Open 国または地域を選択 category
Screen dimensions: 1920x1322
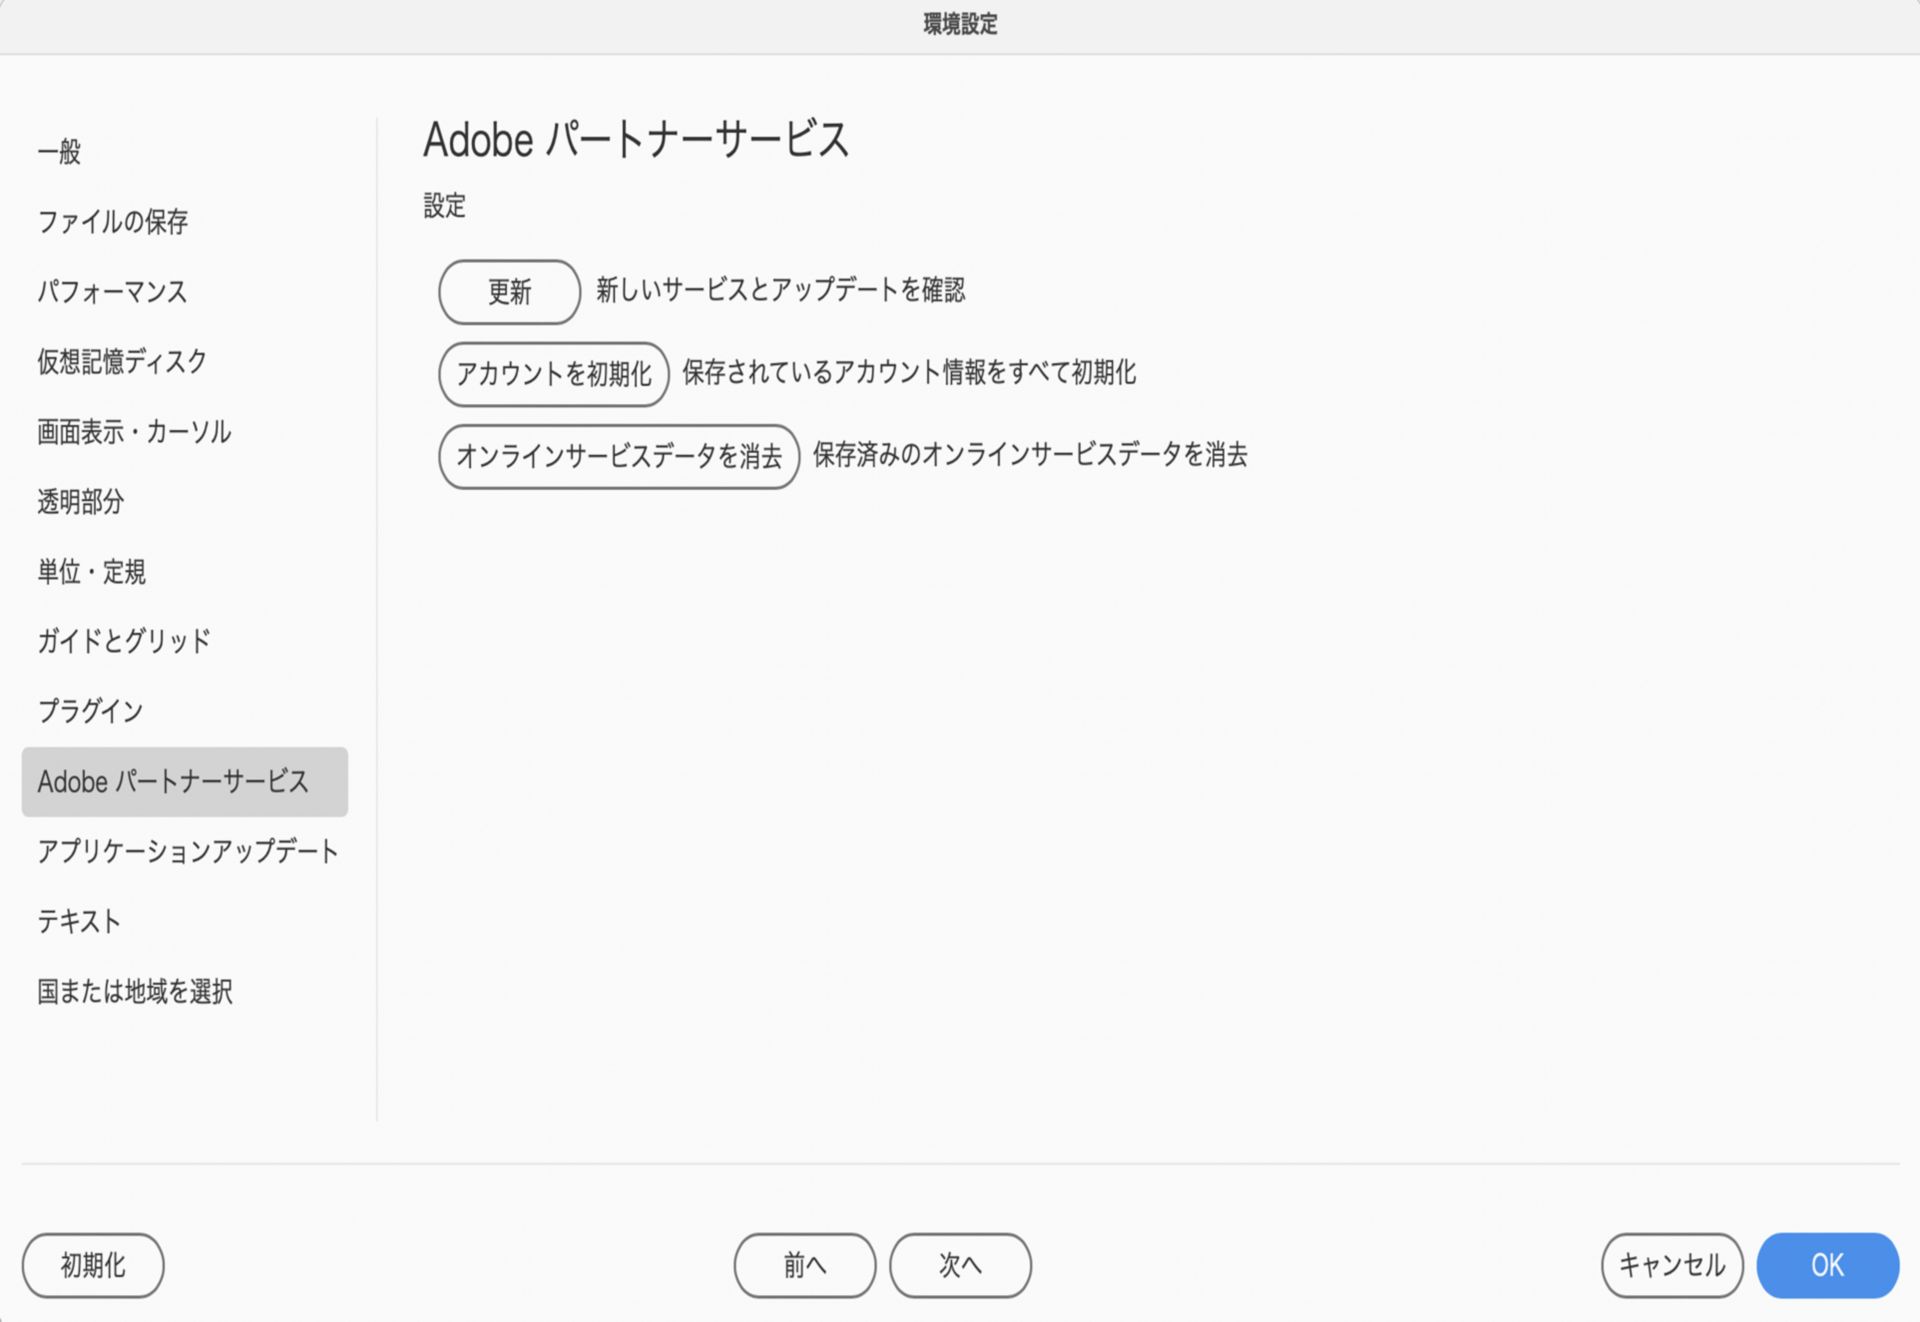pyautogui.click(x=134, y=991)
